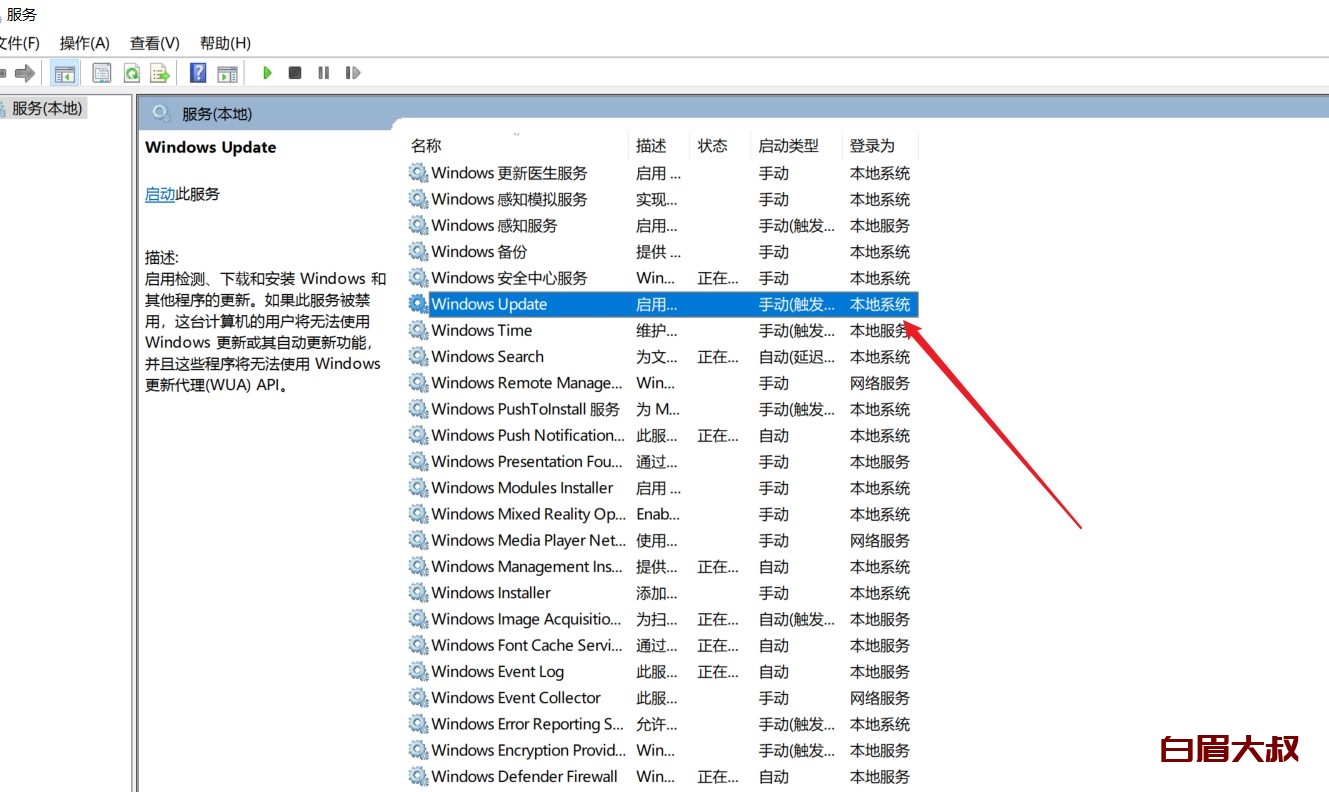The image size is (1329, 792).
Task: Click gear icon of Windows Defender Firewall
Action: [418, 777]
